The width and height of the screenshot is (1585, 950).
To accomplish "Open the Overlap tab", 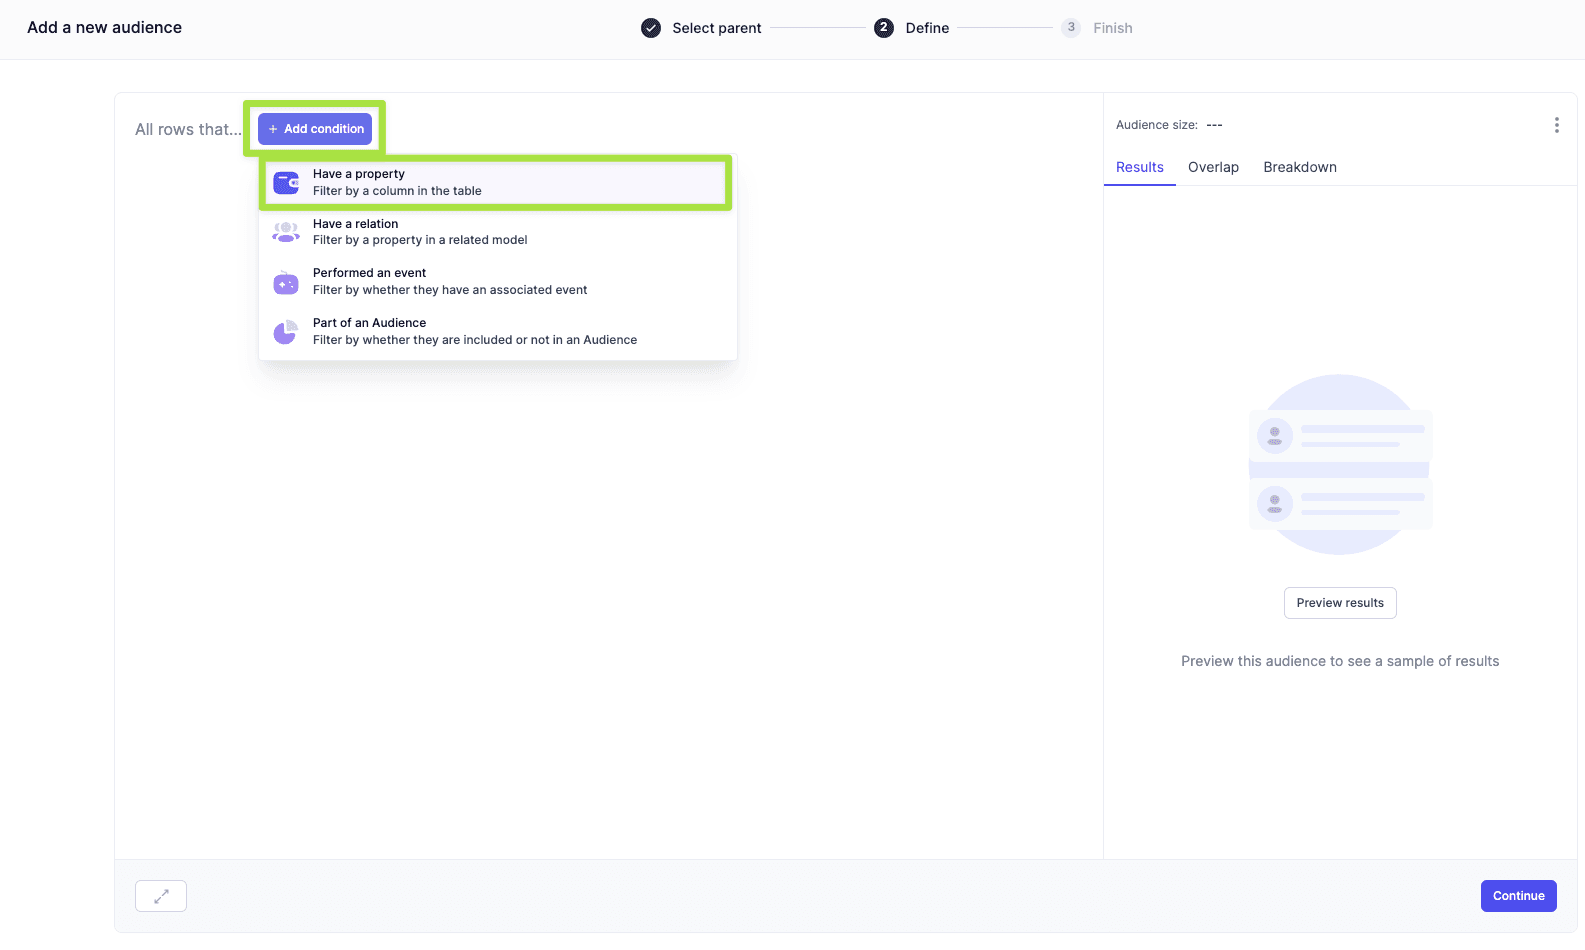I will click(1213, 167).
